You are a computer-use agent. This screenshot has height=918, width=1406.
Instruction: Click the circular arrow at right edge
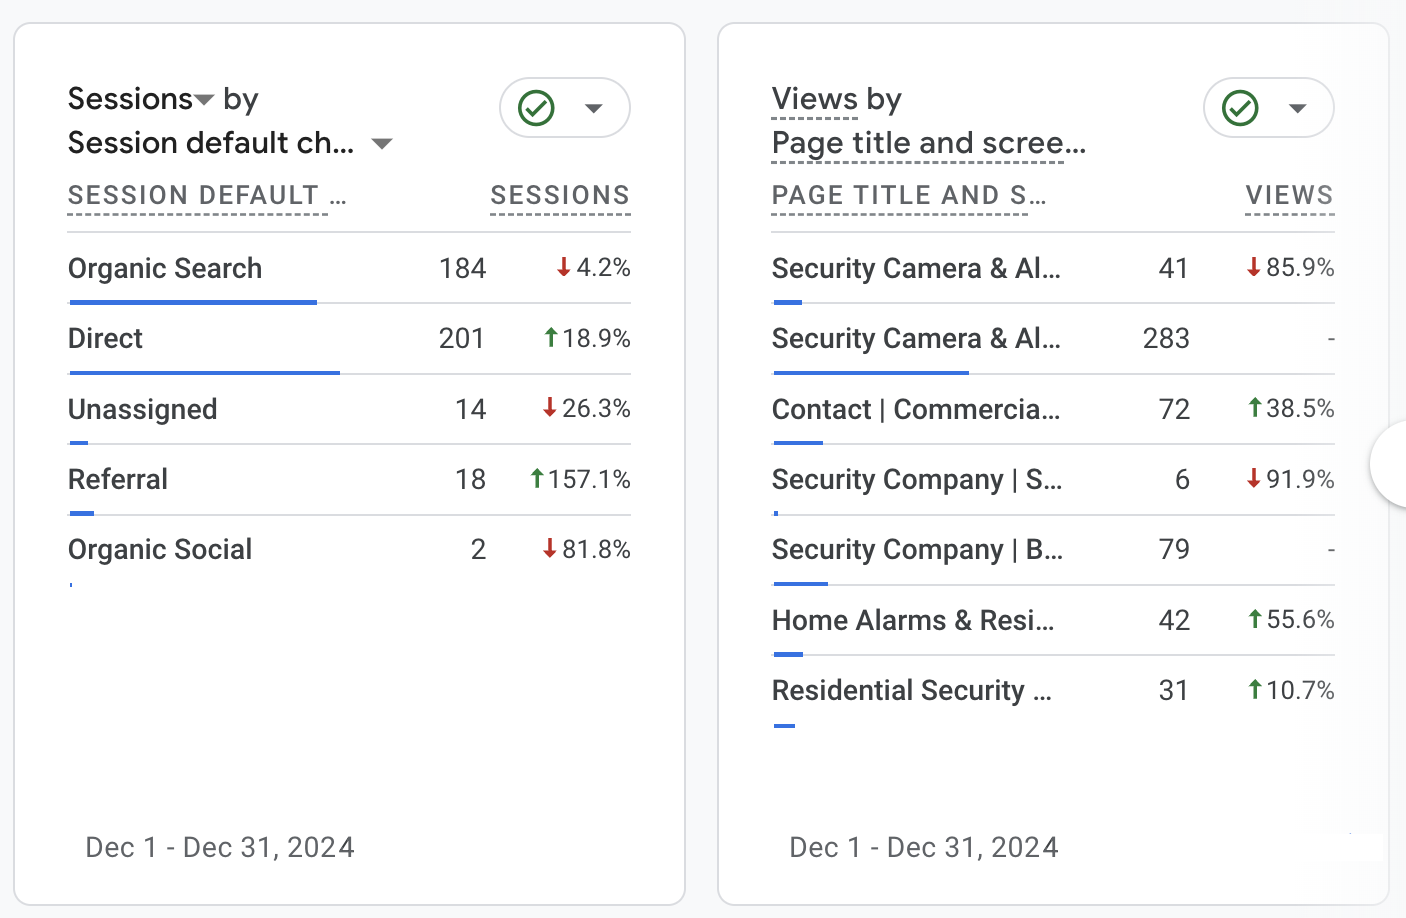1391,464
